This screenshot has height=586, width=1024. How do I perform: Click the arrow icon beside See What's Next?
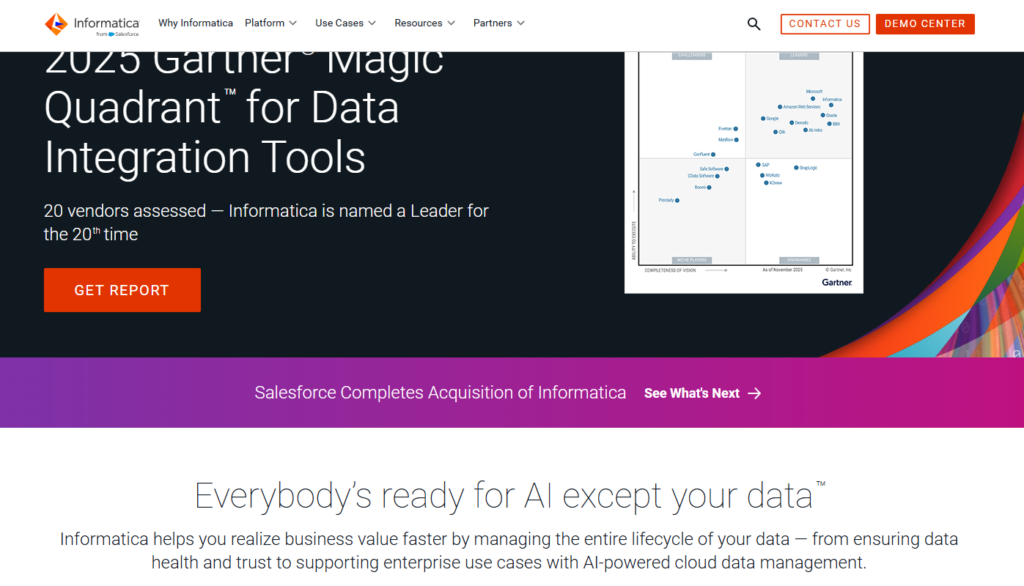pos(755,393)
